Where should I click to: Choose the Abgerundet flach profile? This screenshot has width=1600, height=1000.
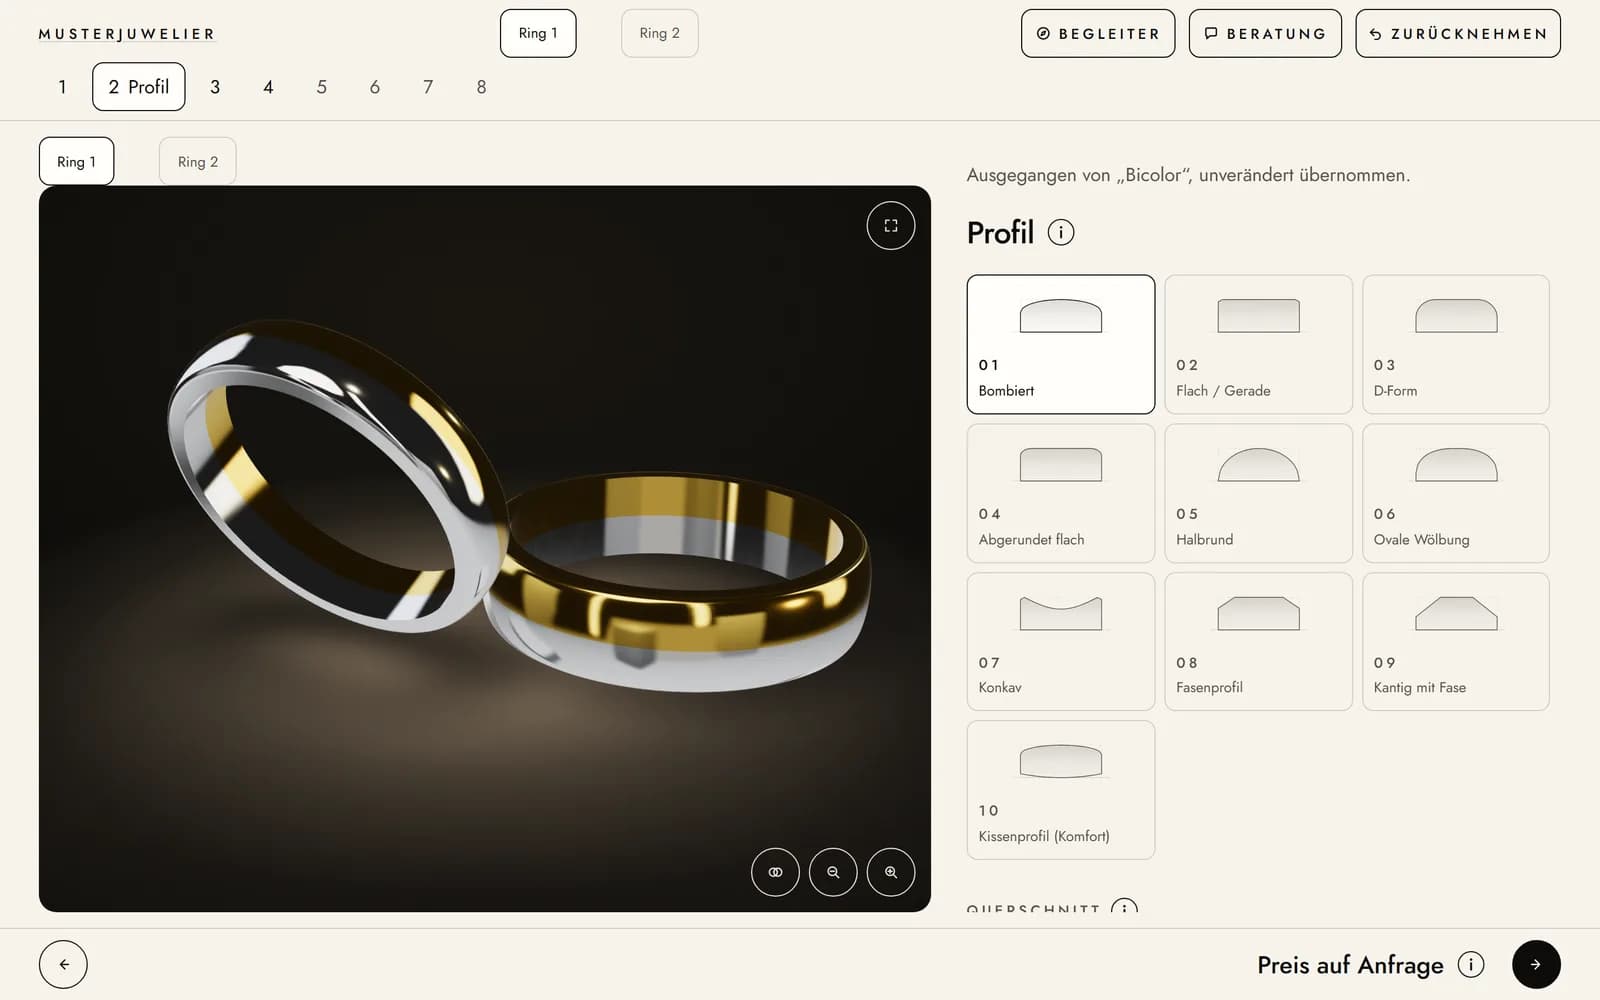[1061, 493]
